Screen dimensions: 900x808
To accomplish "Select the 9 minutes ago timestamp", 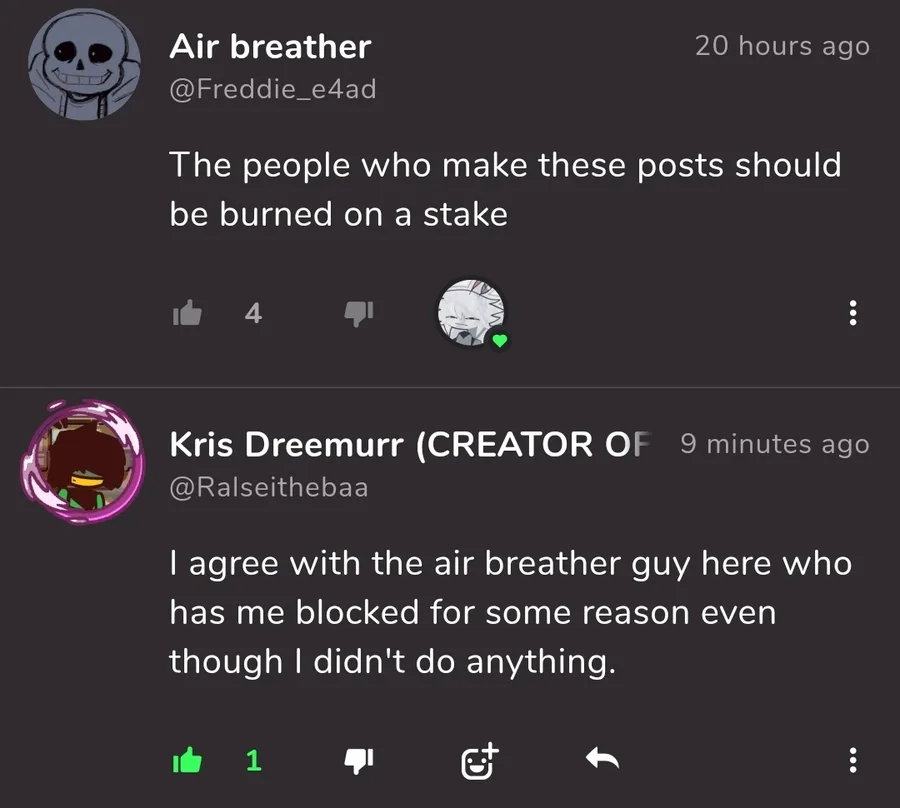I will click(775, 444).
